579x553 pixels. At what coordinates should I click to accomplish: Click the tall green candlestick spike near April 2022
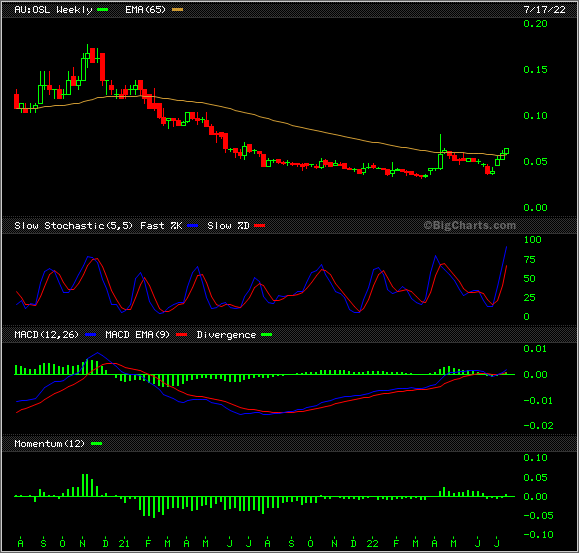point(440,152)
